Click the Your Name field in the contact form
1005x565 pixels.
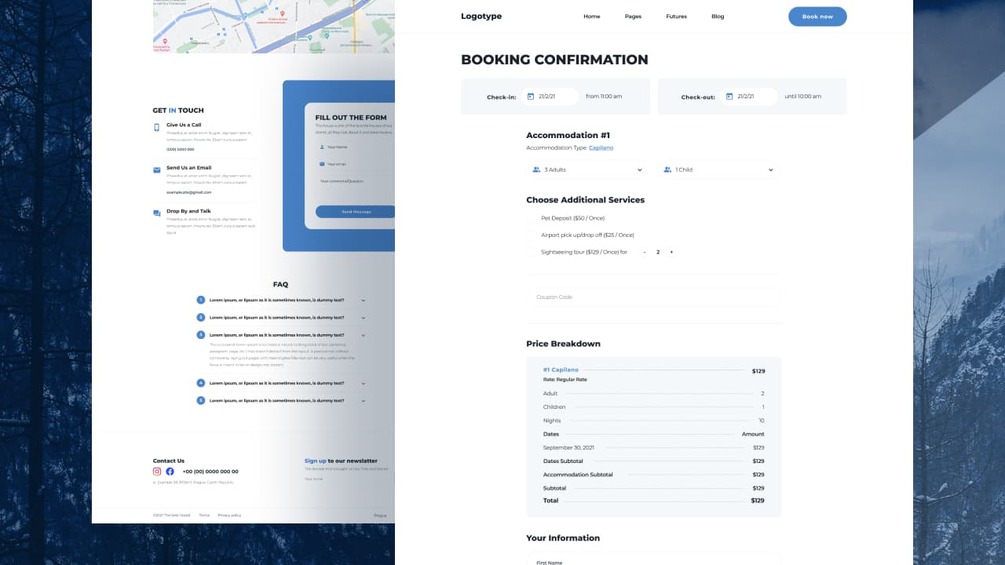point(355,147)
